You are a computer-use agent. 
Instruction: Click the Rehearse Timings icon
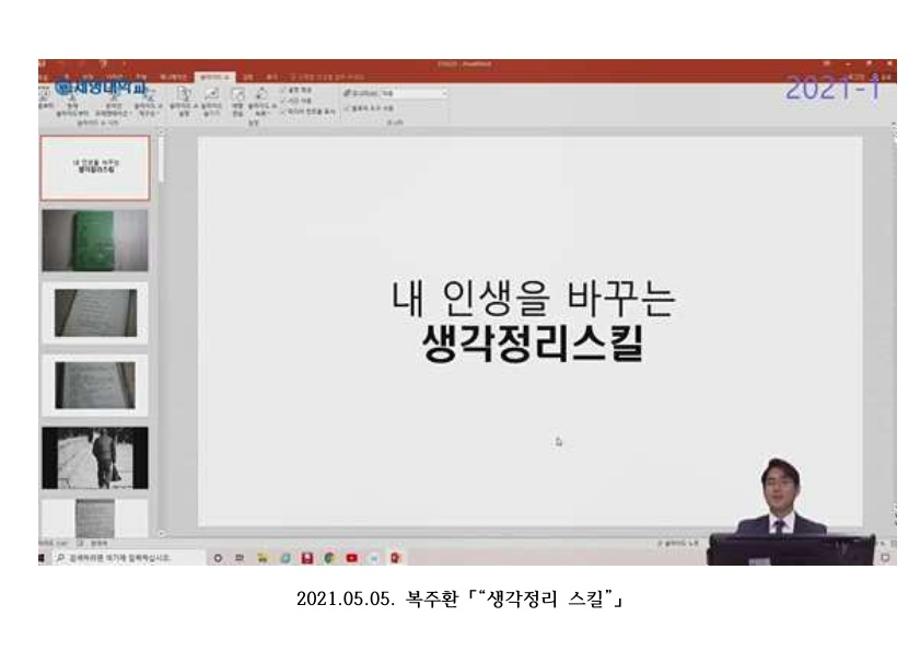coord(238,90)
